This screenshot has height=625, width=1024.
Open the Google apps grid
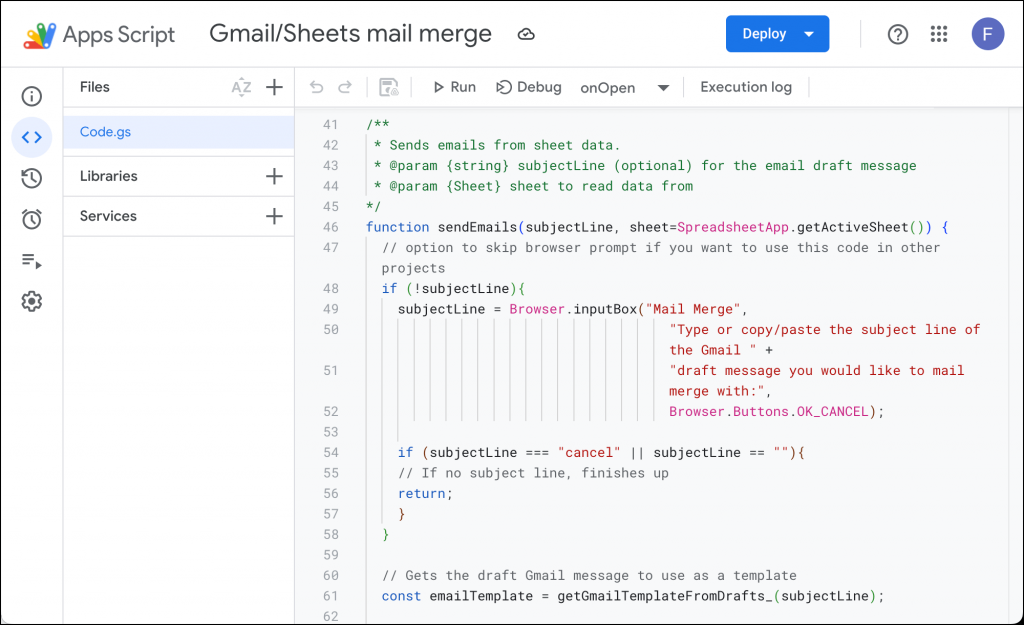coord(938,33)
